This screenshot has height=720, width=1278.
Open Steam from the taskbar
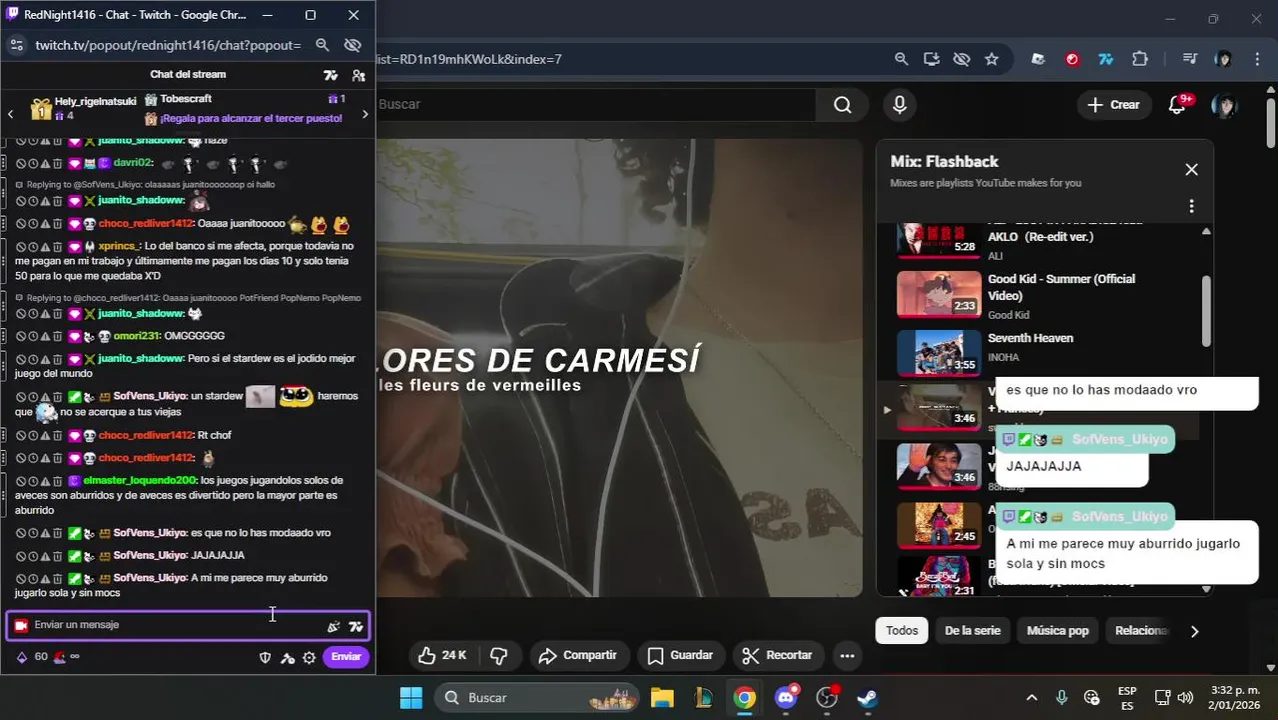click(x=867, y=697)
